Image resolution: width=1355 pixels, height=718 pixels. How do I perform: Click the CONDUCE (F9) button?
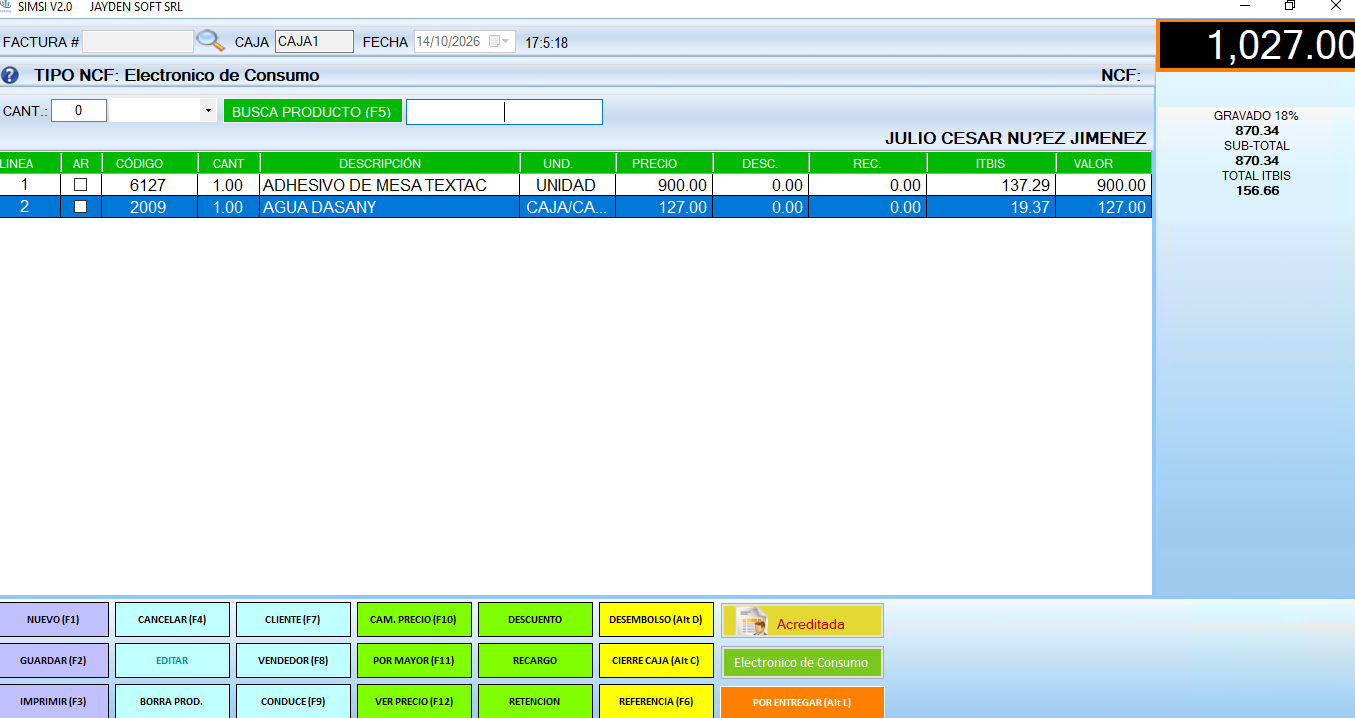[293, 701]
